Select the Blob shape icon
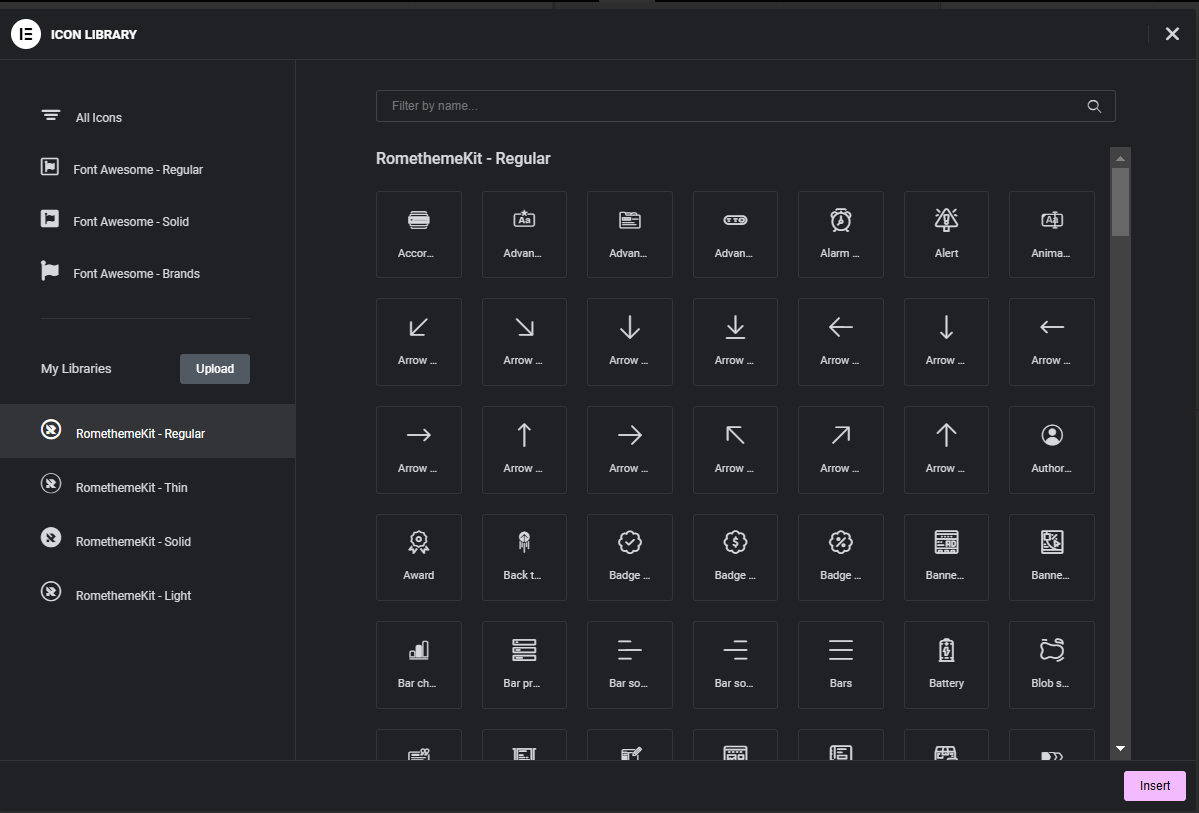 pyautogui.click(x=1051, y=665)
